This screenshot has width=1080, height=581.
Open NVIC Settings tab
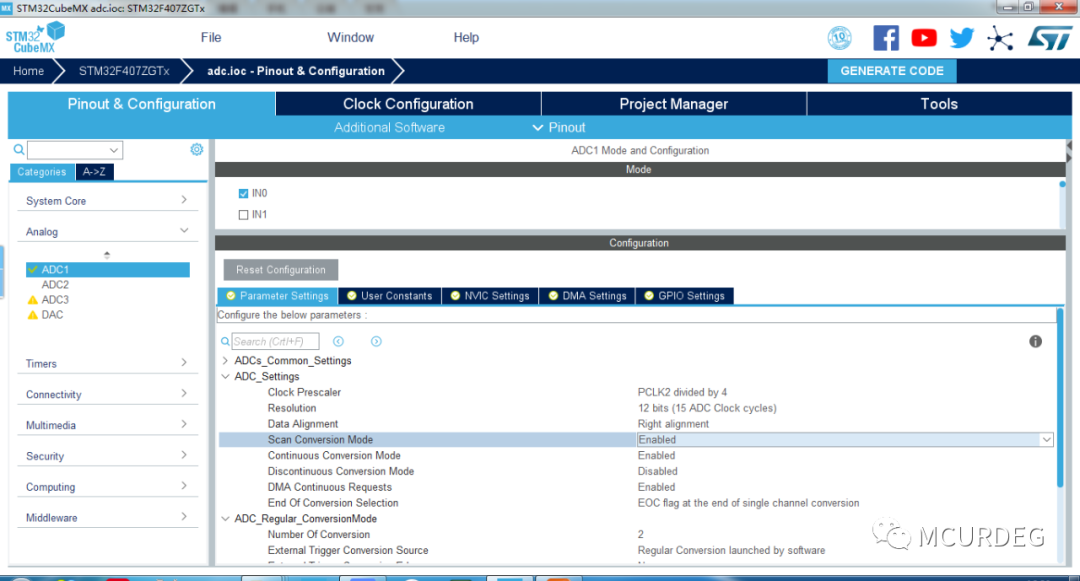click(490, 296)
